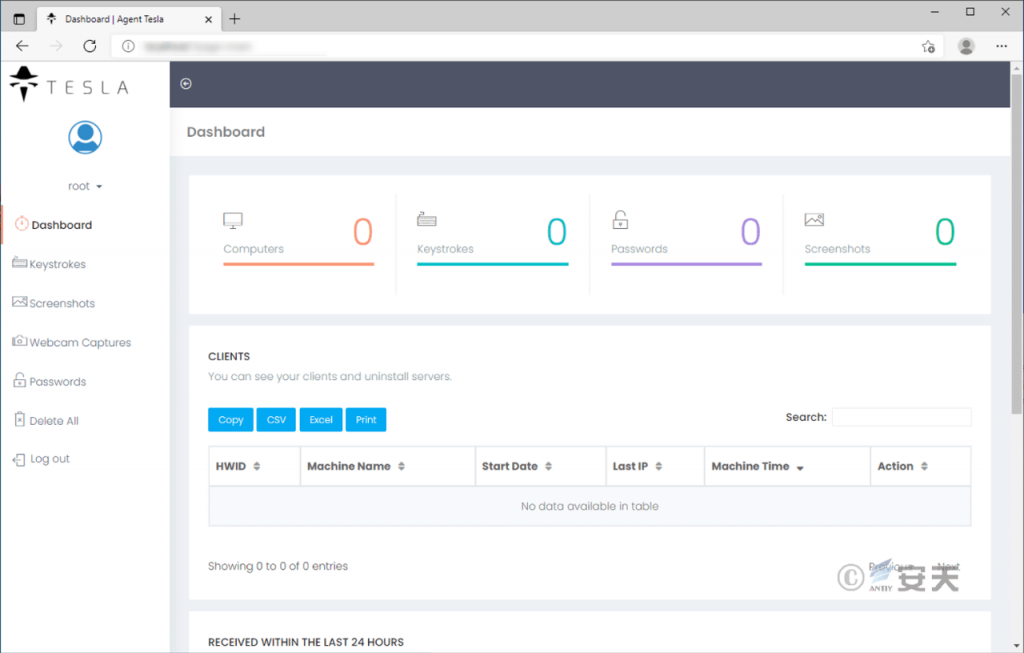
Task: Sort table by Machine Time column
Action: click(757, 466)
